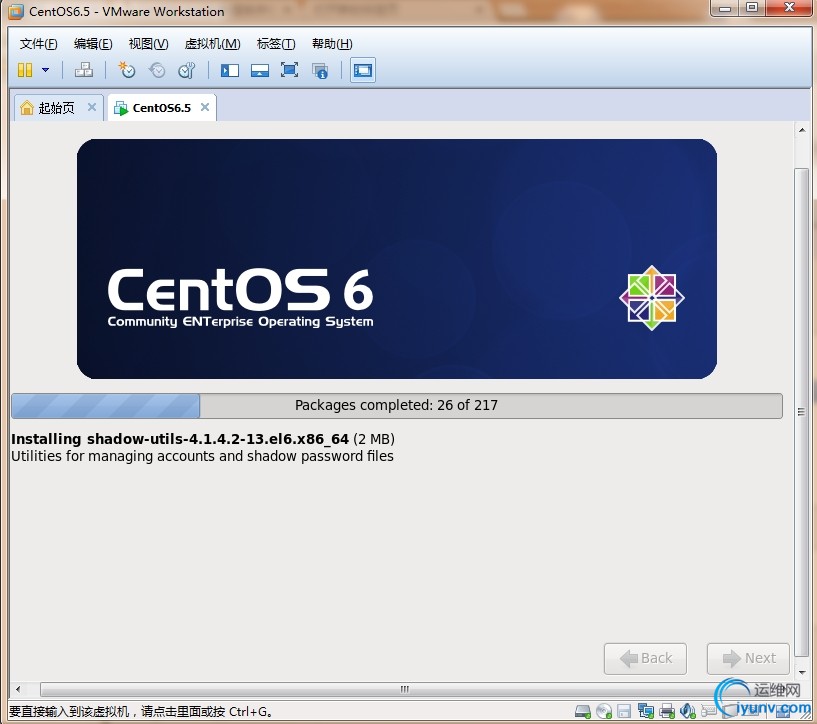The height and width of the screenshot is (724, 817).
Task: Click the vertical scrollbar thumb
Action: coord(802,411)
